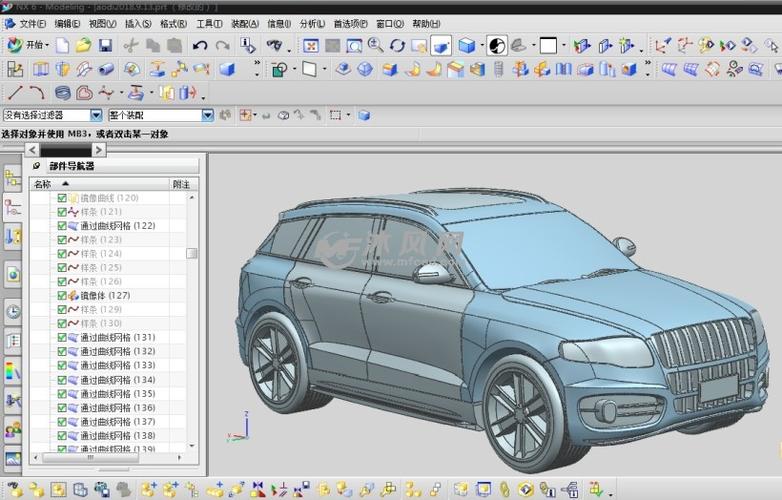Viewport: 782px width, 500px height.
Task: Open the 插入(S) menu
Action: coord(138,23)
